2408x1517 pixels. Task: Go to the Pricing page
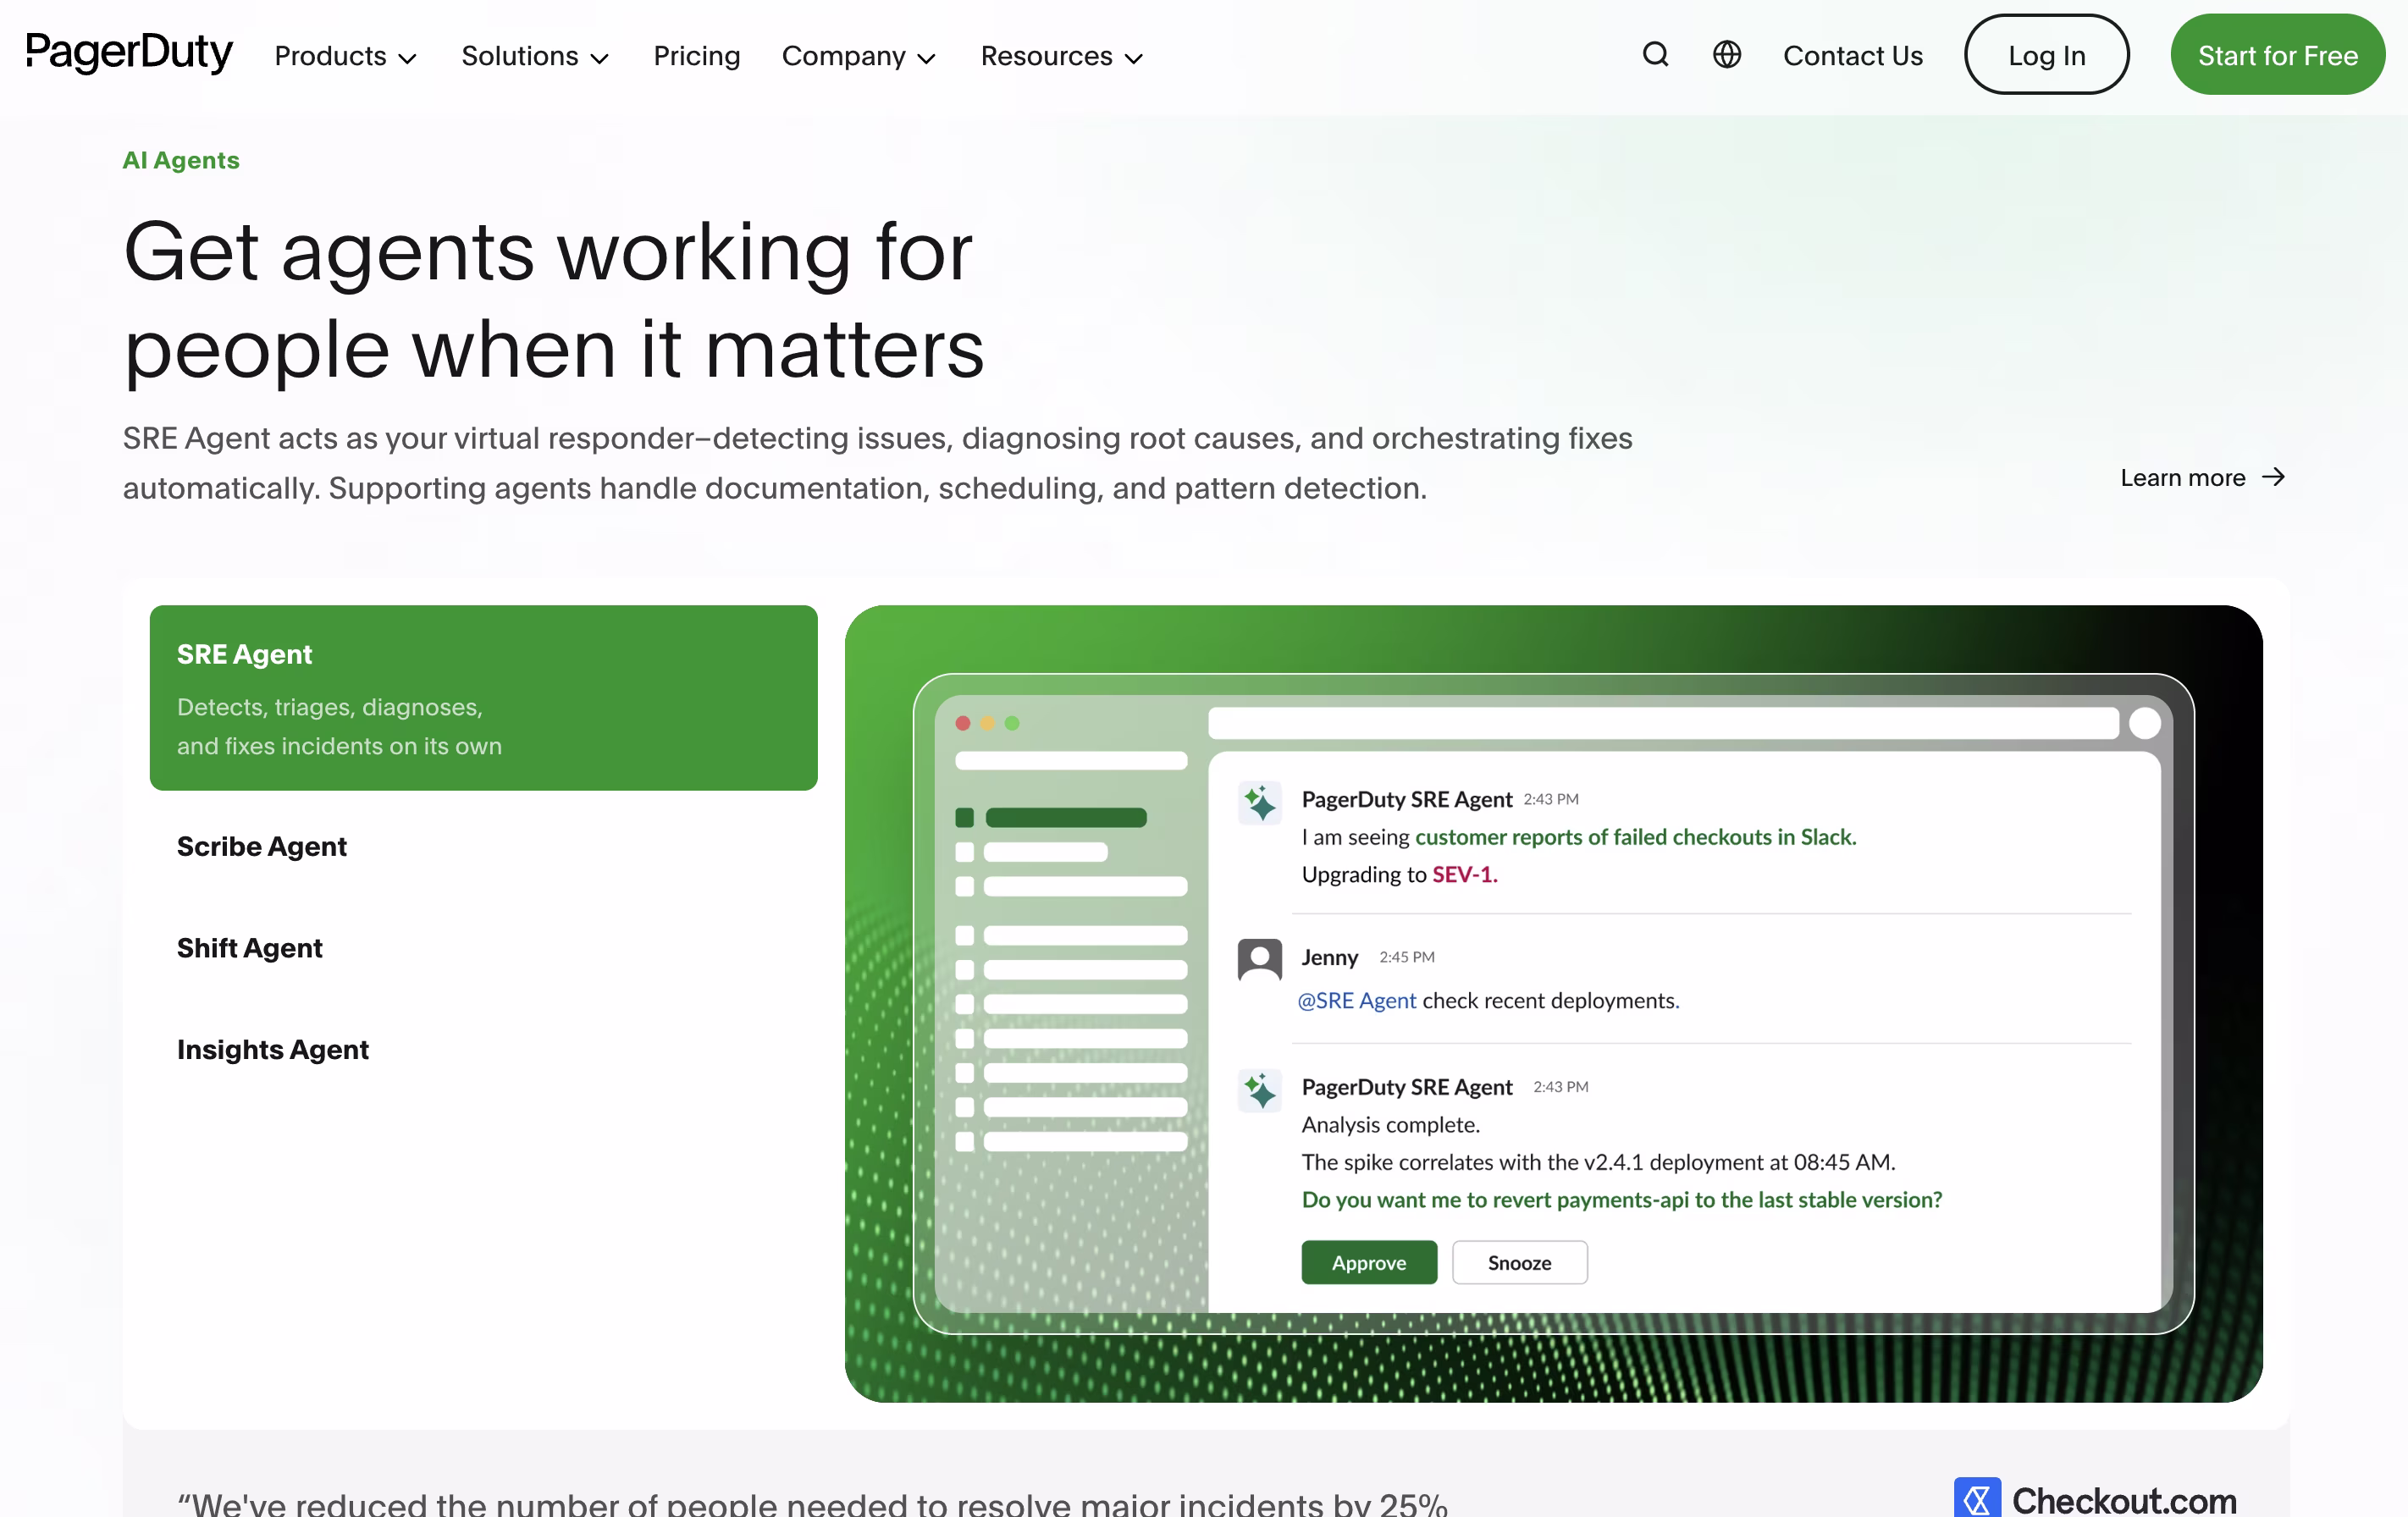pos(696,56)
